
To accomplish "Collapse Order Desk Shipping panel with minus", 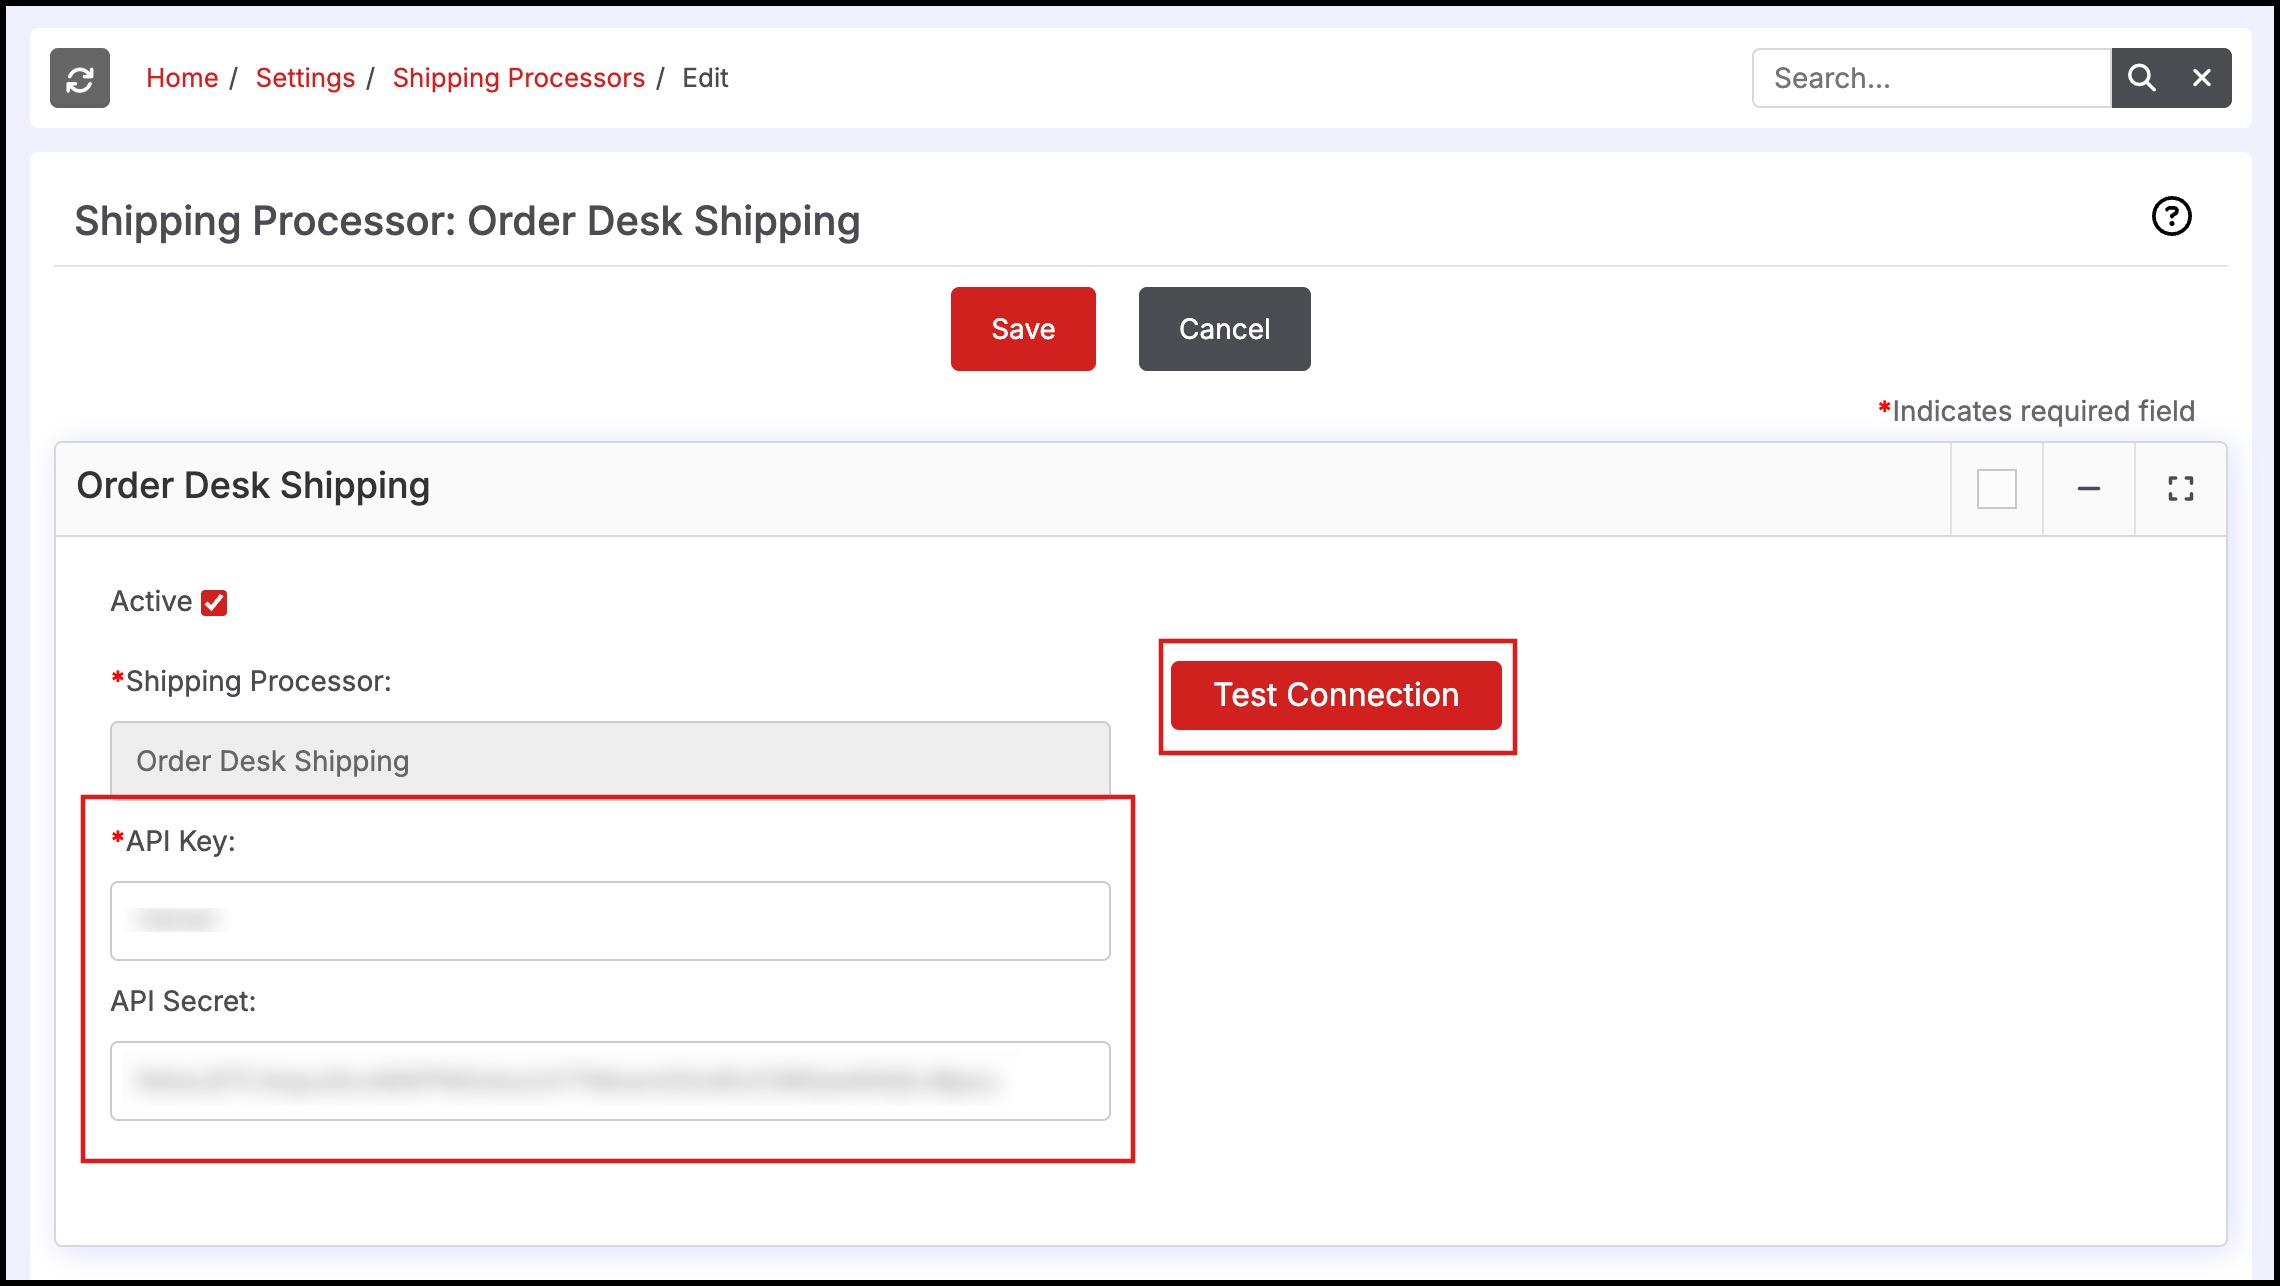I will point(2088,489).
